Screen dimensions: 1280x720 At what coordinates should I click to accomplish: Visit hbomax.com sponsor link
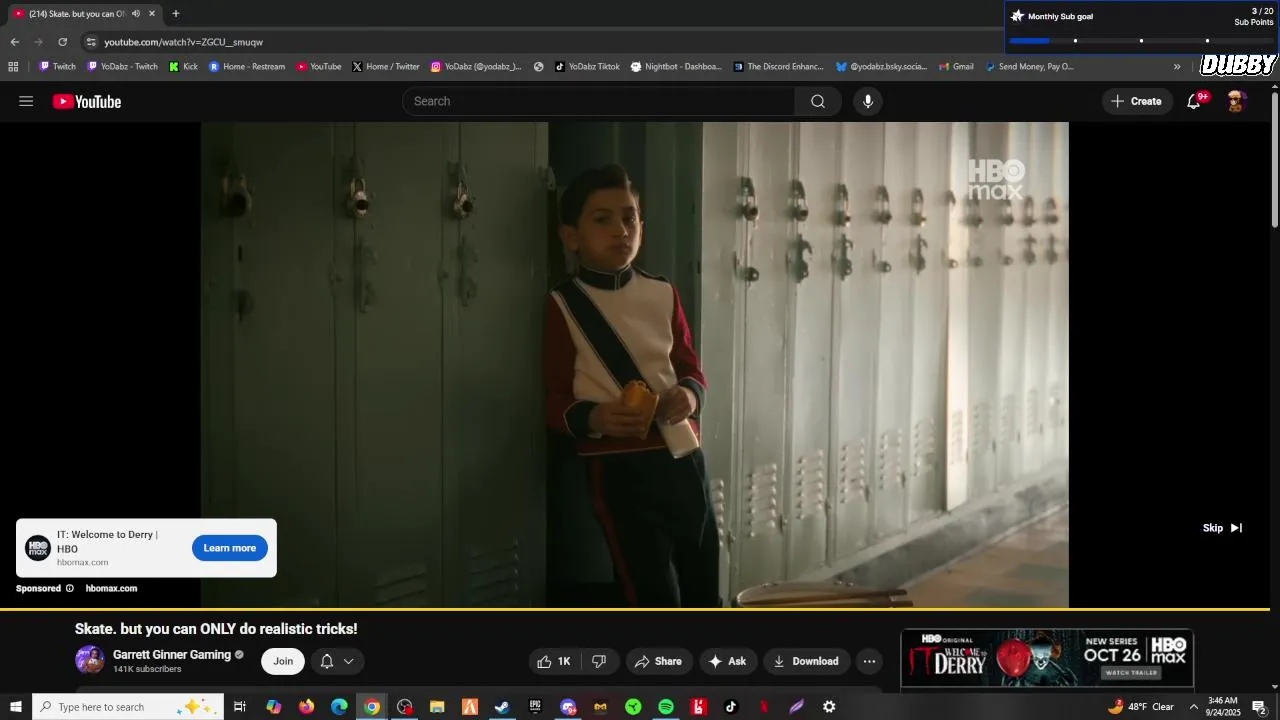coord(111,588)
